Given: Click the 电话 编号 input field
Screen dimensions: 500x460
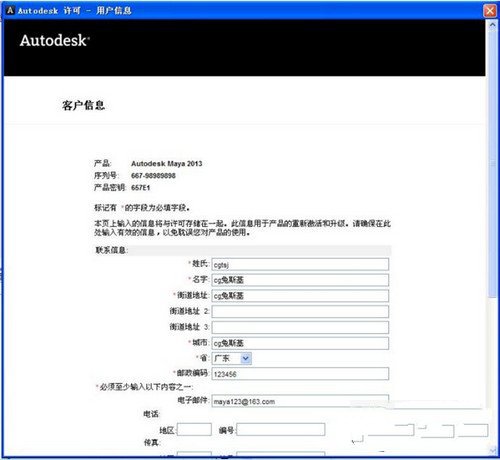Looking at the screenshot, I should tap(281, 429).
